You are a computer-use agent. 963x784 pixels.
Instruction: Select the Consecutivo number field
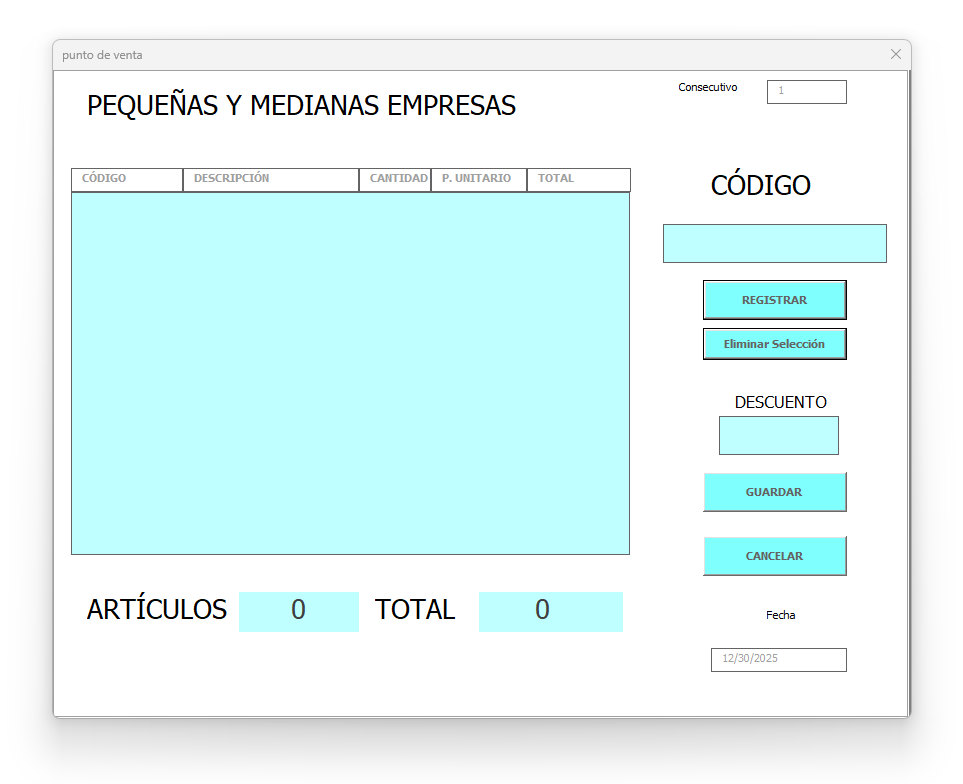click(x=806, y=91)
